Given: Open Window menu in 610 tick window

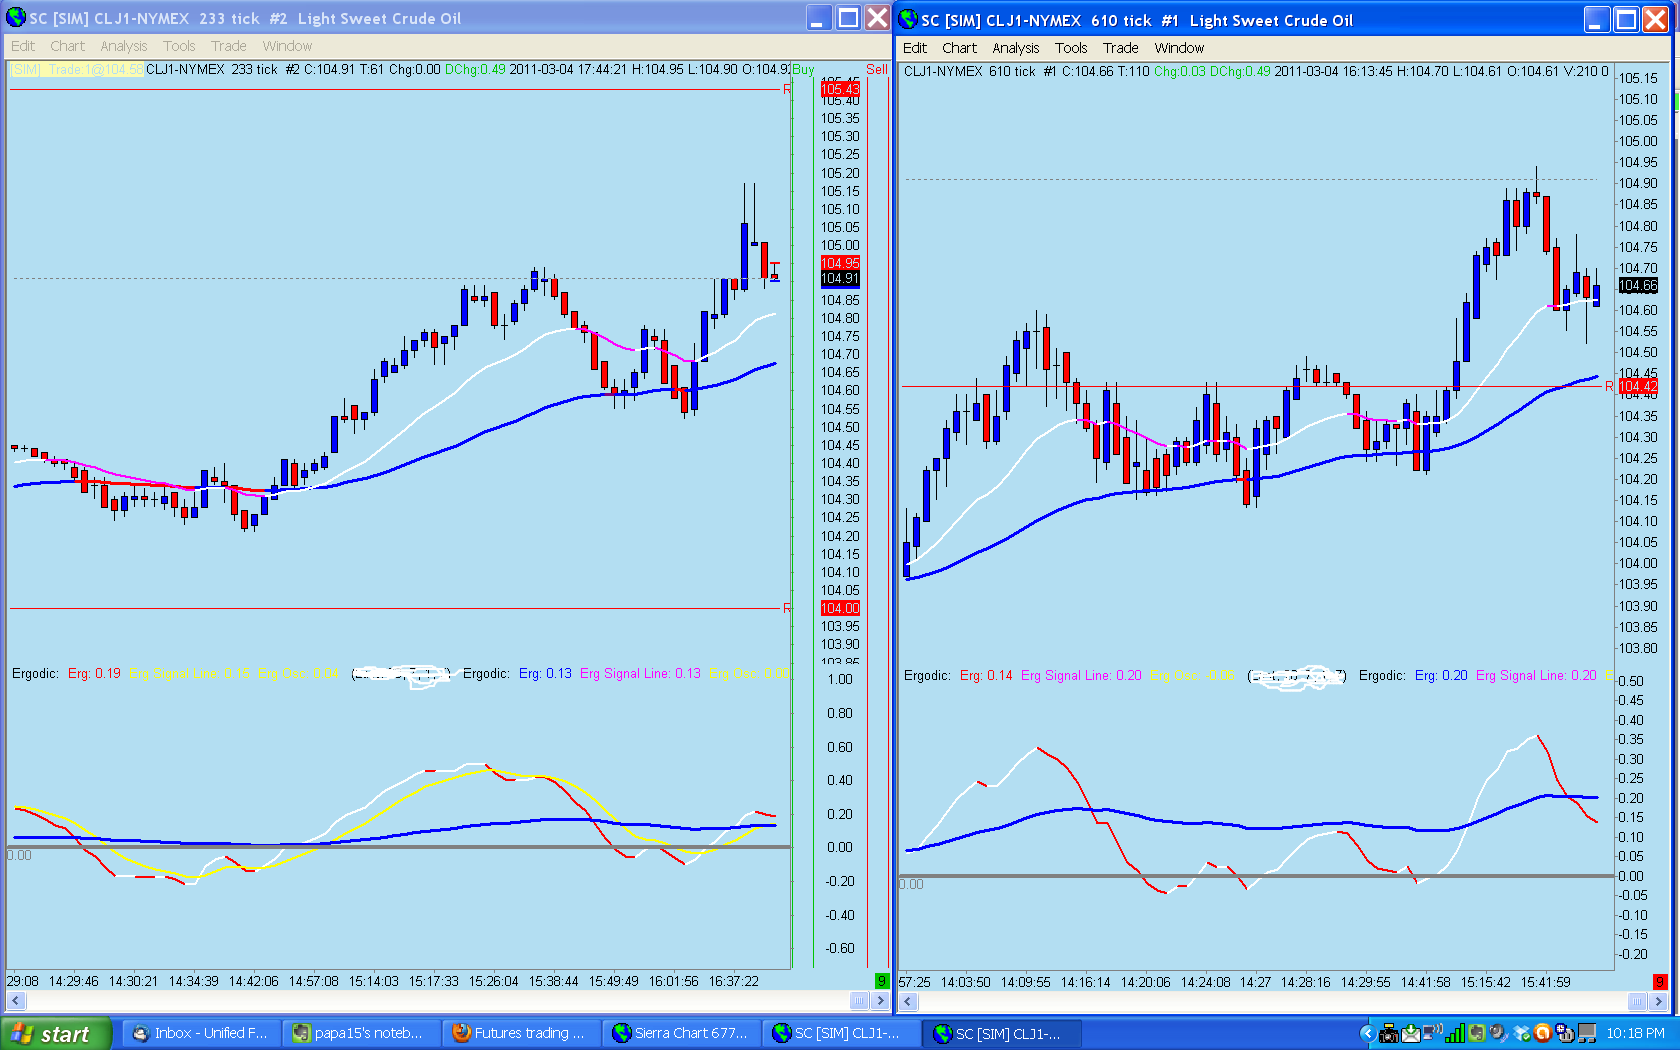Looking at the screenshot, I should coord(1179,48).
